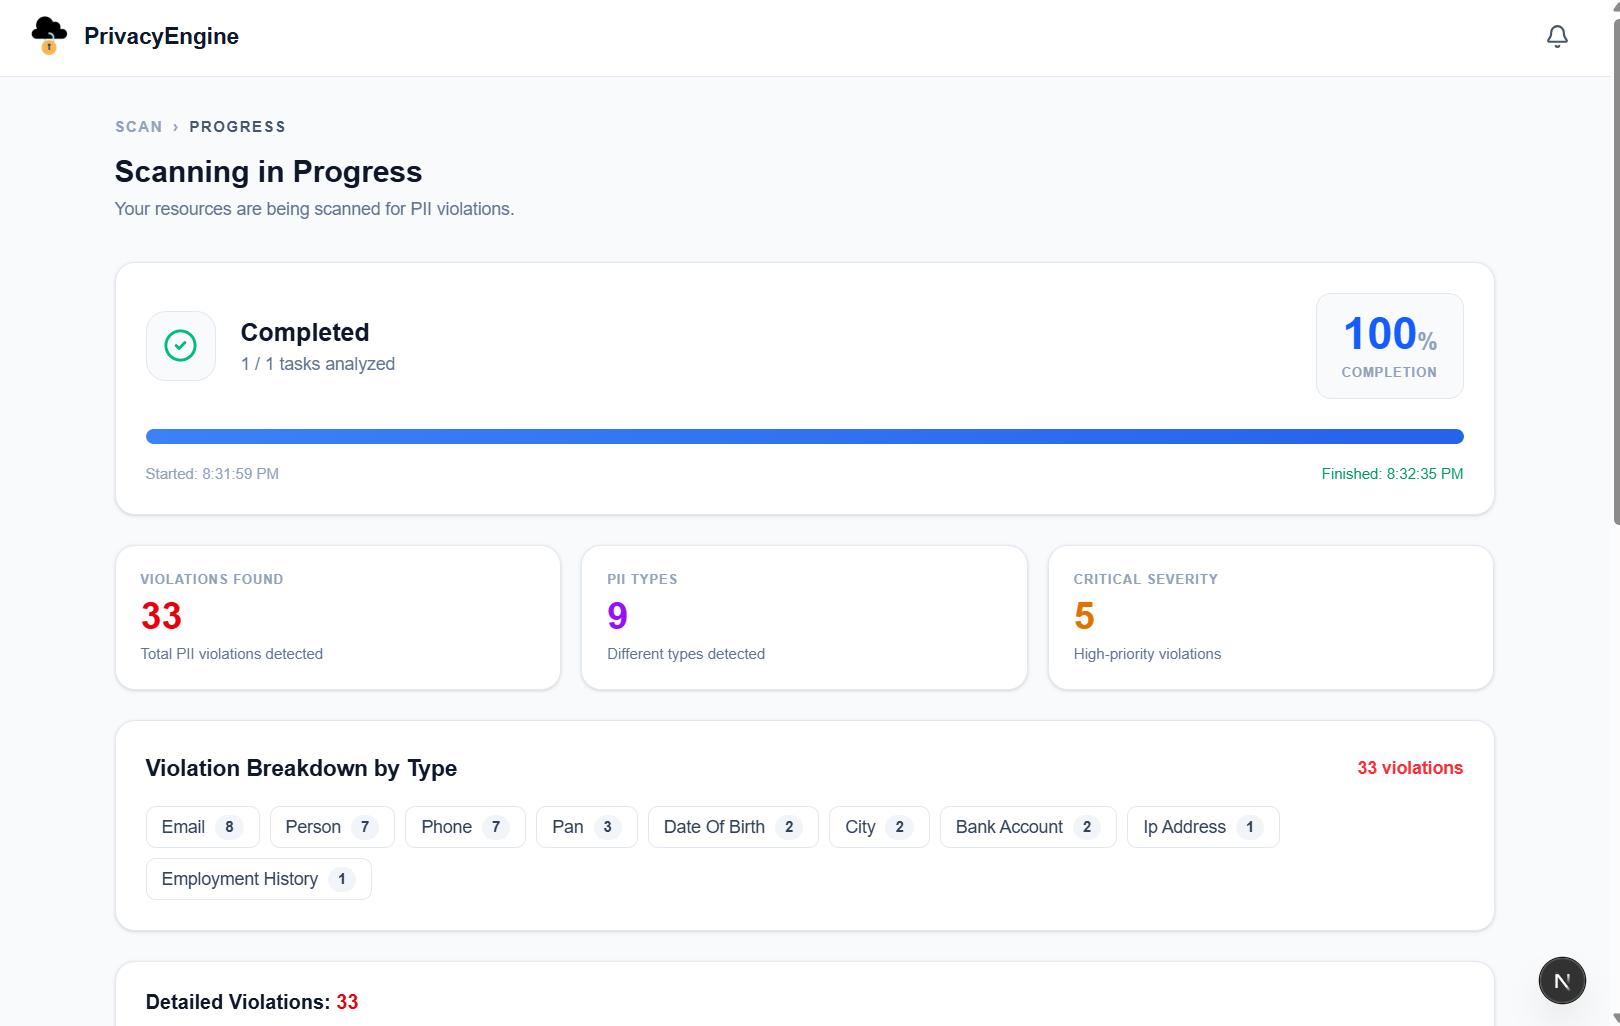The width and height of the screenshot is (1620, 1026).
Task: Click the green completed checkmark icon
Action: pyautogui.click(x=181, y=346)
